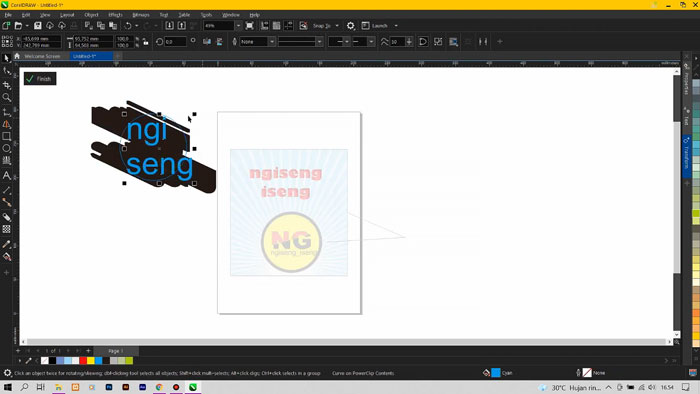Toggle Mirror horizontally button

[x=207, y=41]
